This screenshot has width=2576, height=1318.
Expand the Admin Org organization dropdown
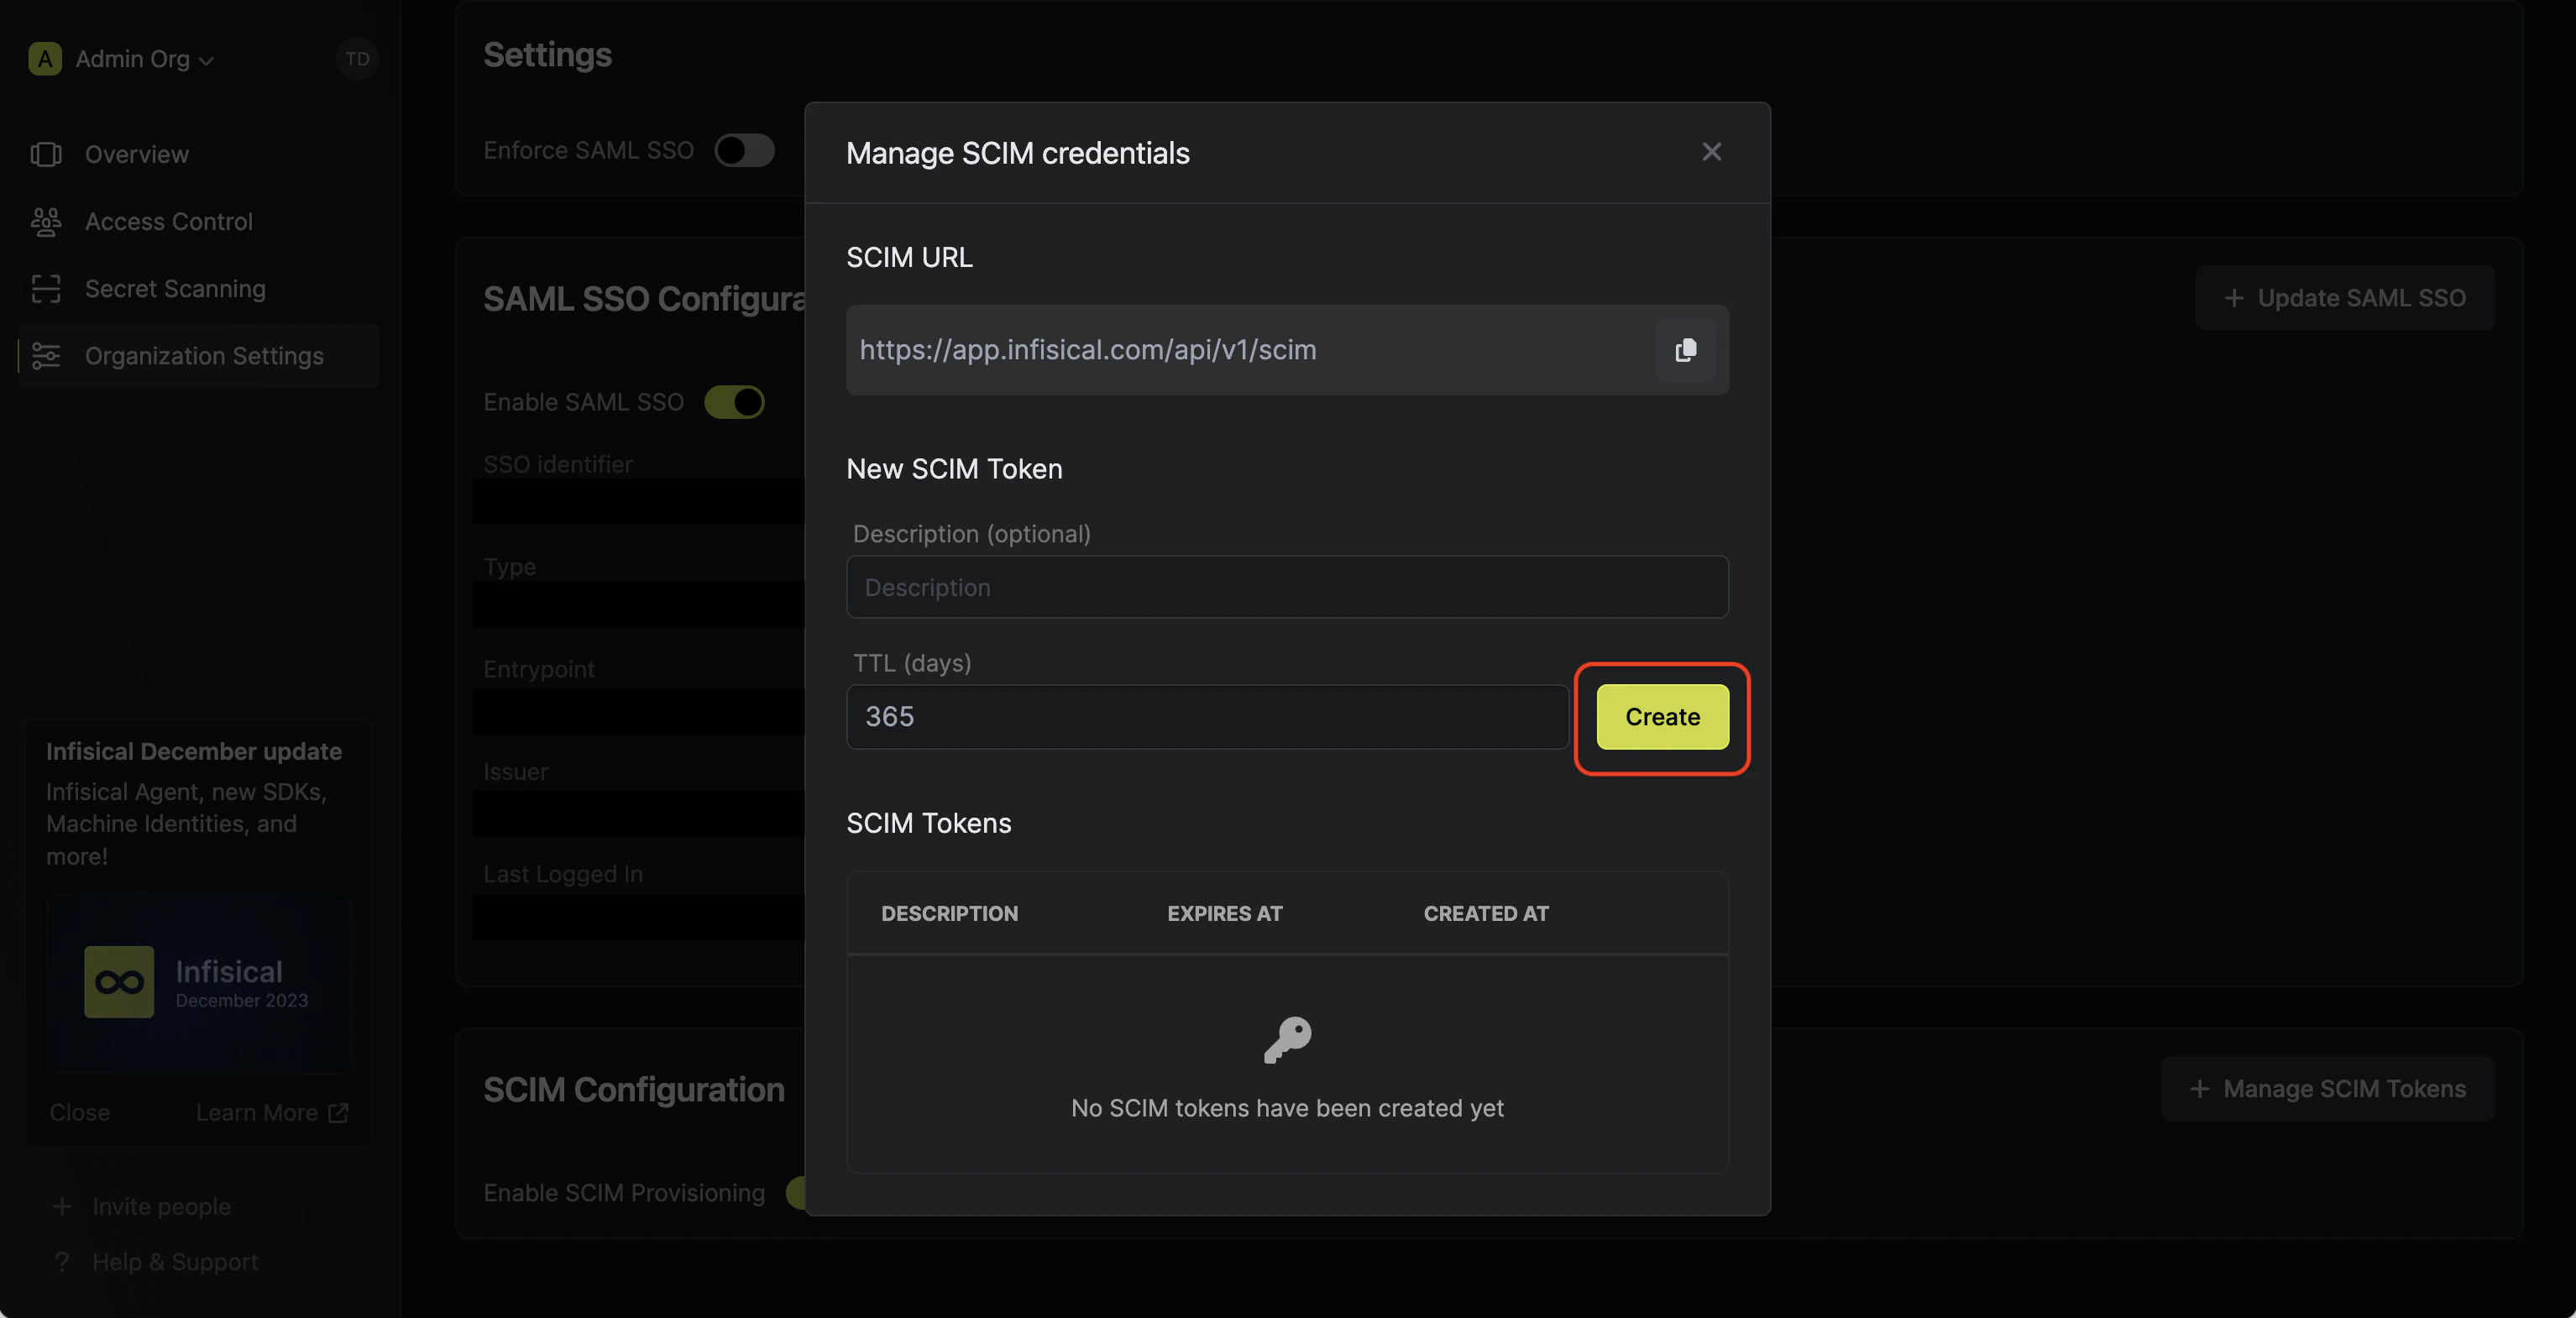[145, 59]
